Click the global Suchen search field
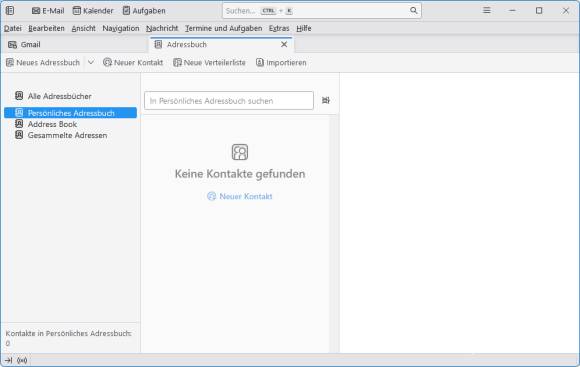Image resolution: width=580 pixels, height=367 pixels. tap(321, 11)
